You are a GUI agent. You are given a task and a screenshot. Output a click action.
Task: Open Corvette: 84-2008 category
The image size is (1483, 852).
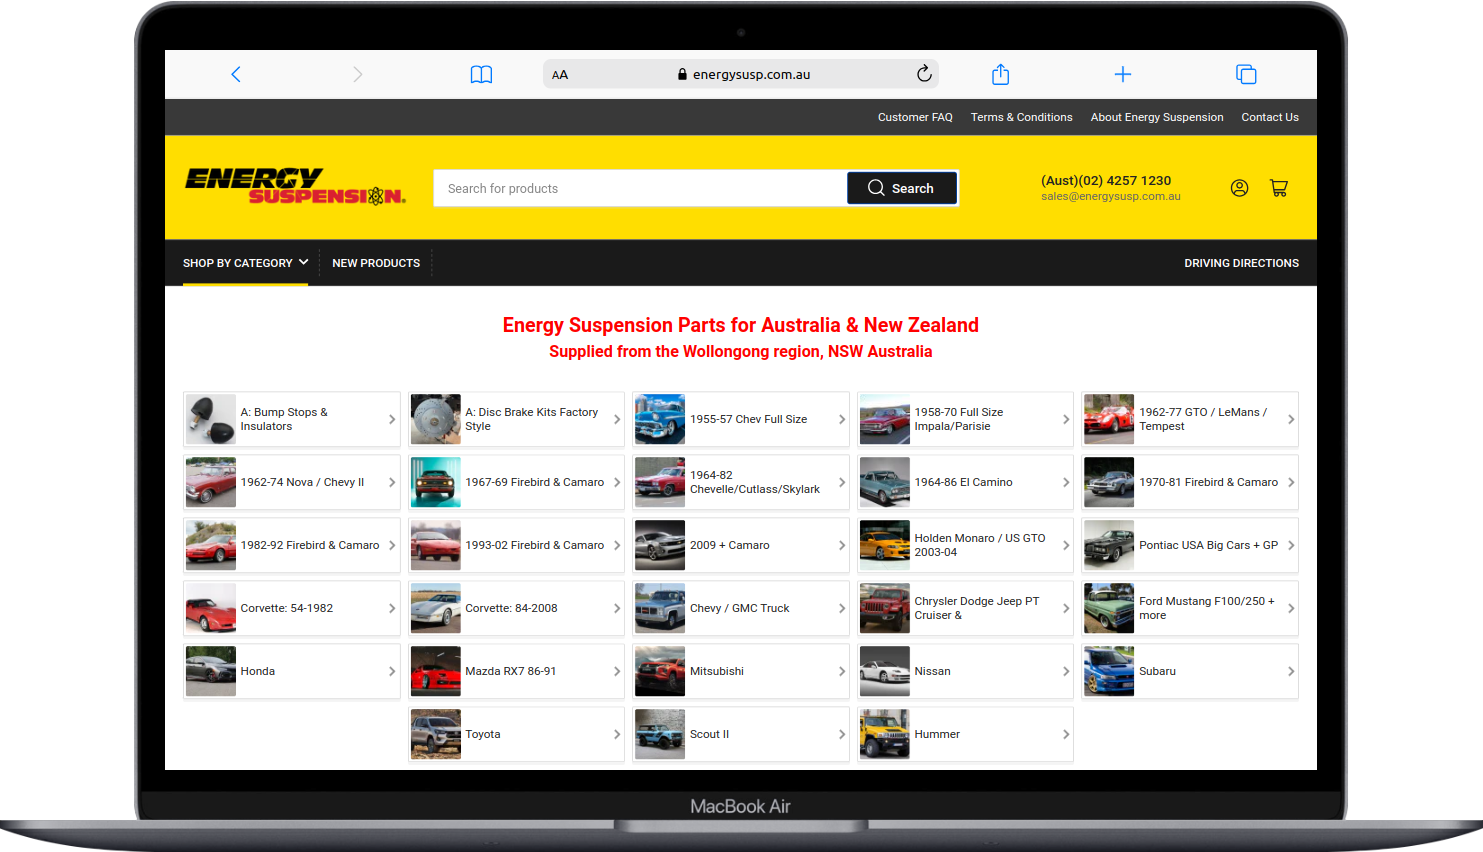tap(516, 608)
